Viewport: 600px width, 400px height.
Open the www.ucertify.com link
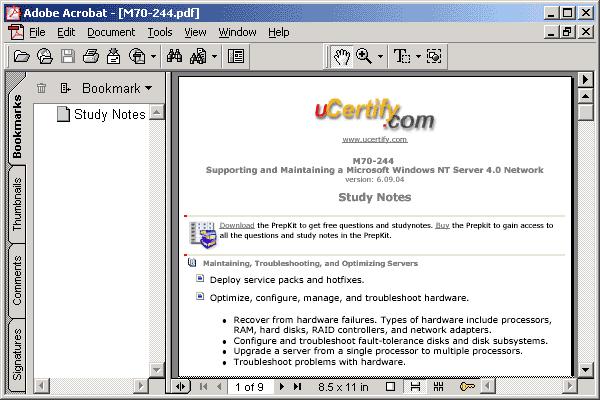click(375, 139)
